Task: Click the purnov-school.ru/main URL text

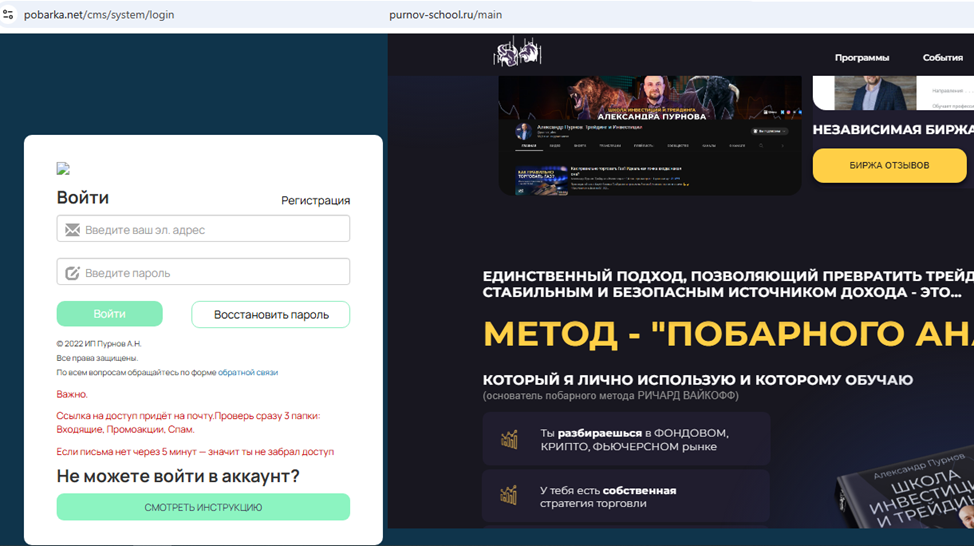Action: click(x=445, y=14)
